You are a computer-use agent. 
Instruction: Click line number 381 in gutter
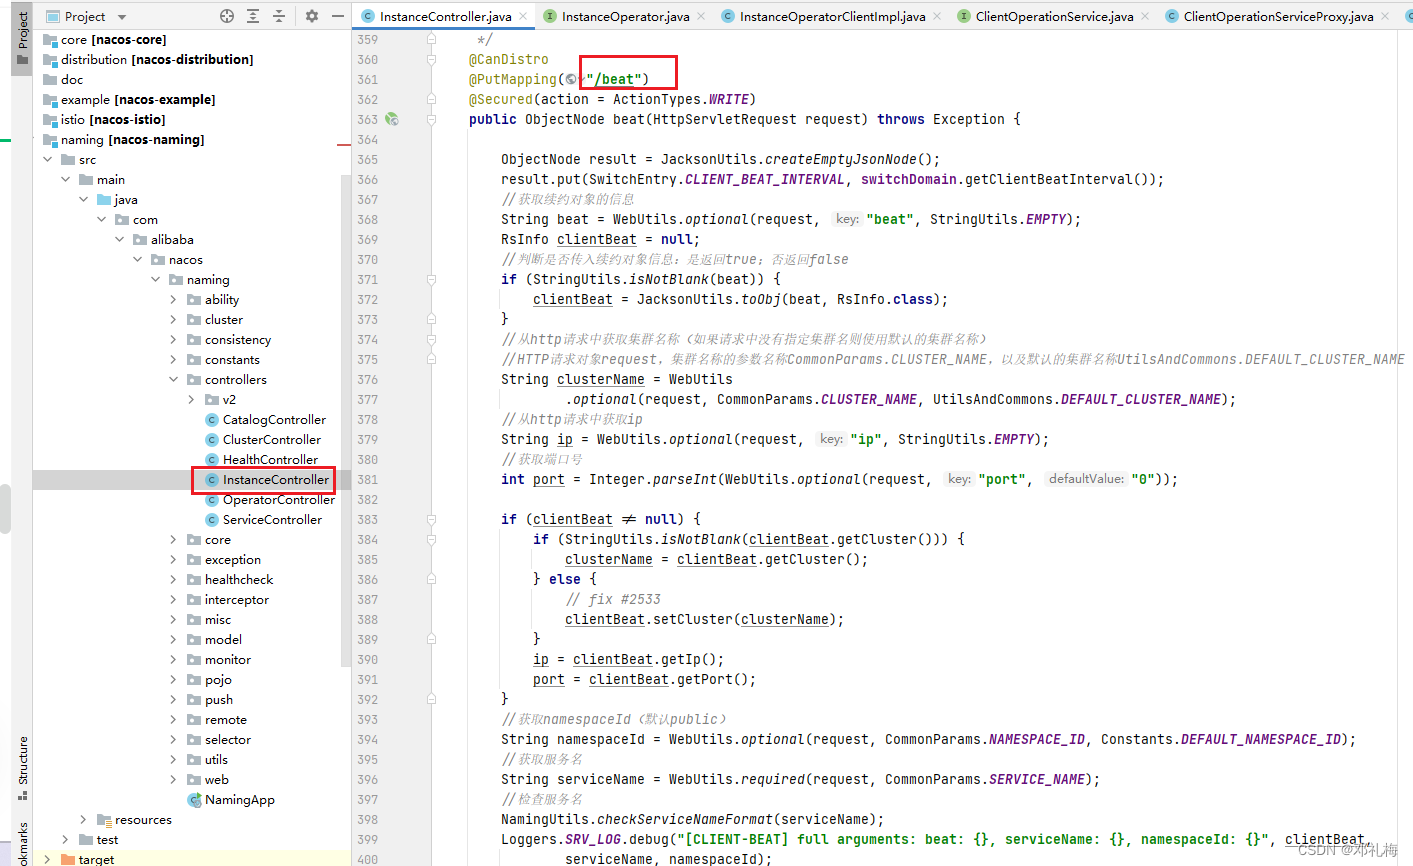[x=367, y=479]
